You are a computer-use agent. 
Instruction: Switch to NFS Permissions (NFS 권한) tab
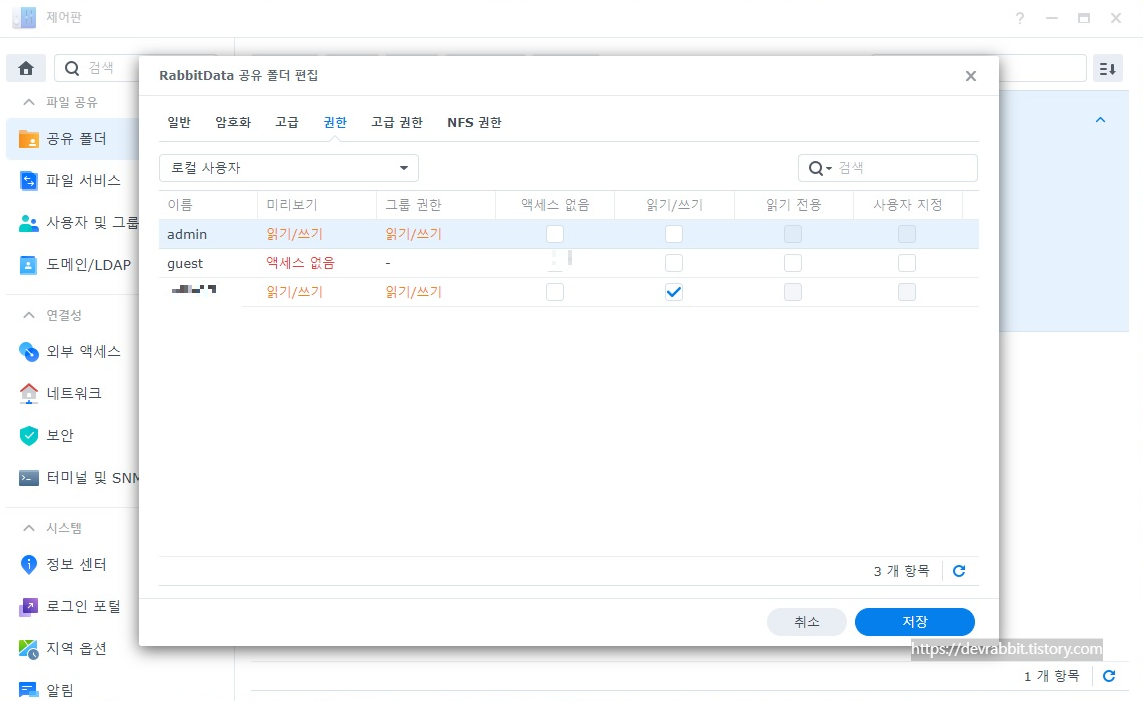(475, 122)
